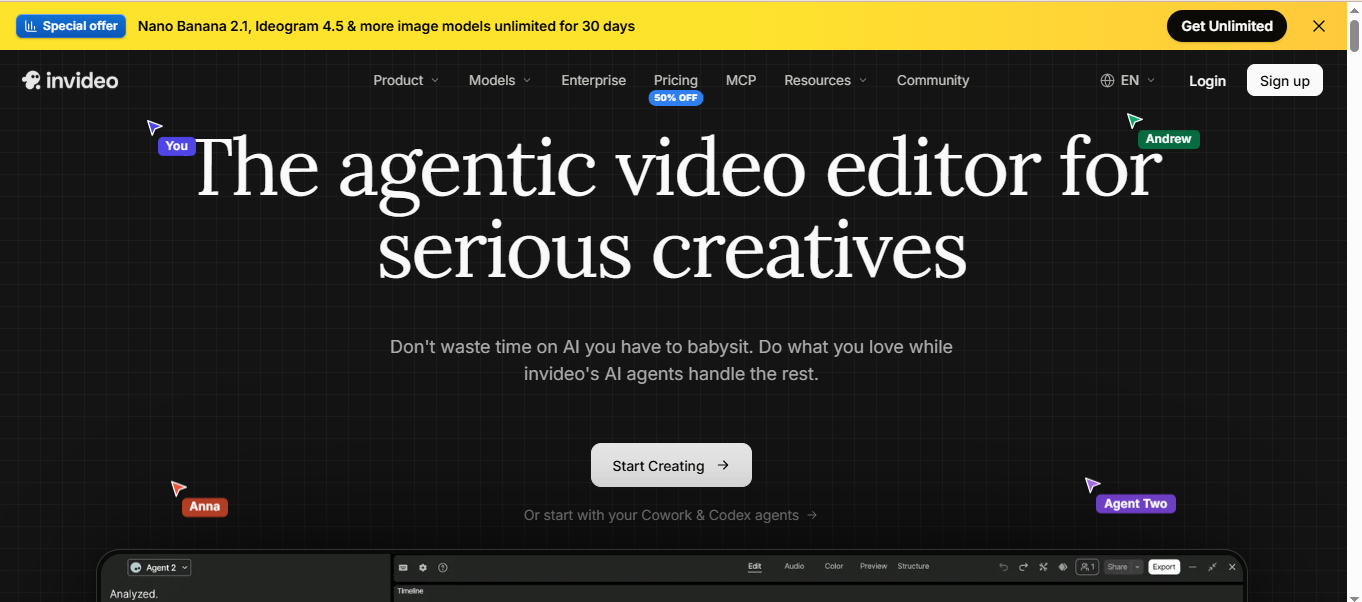Switch to the Audio tab in editor
The height and width of the screenshot is (602, 1362).
[x=794, y=566]
